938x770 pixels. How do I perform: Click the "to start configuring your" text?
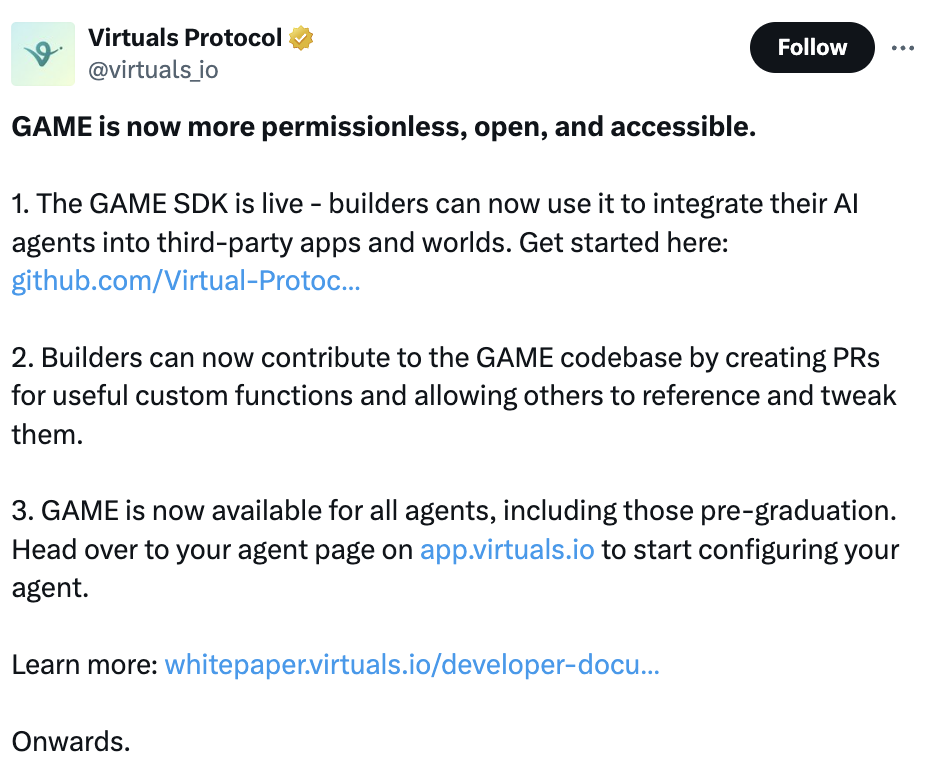[x=750, y=549]
